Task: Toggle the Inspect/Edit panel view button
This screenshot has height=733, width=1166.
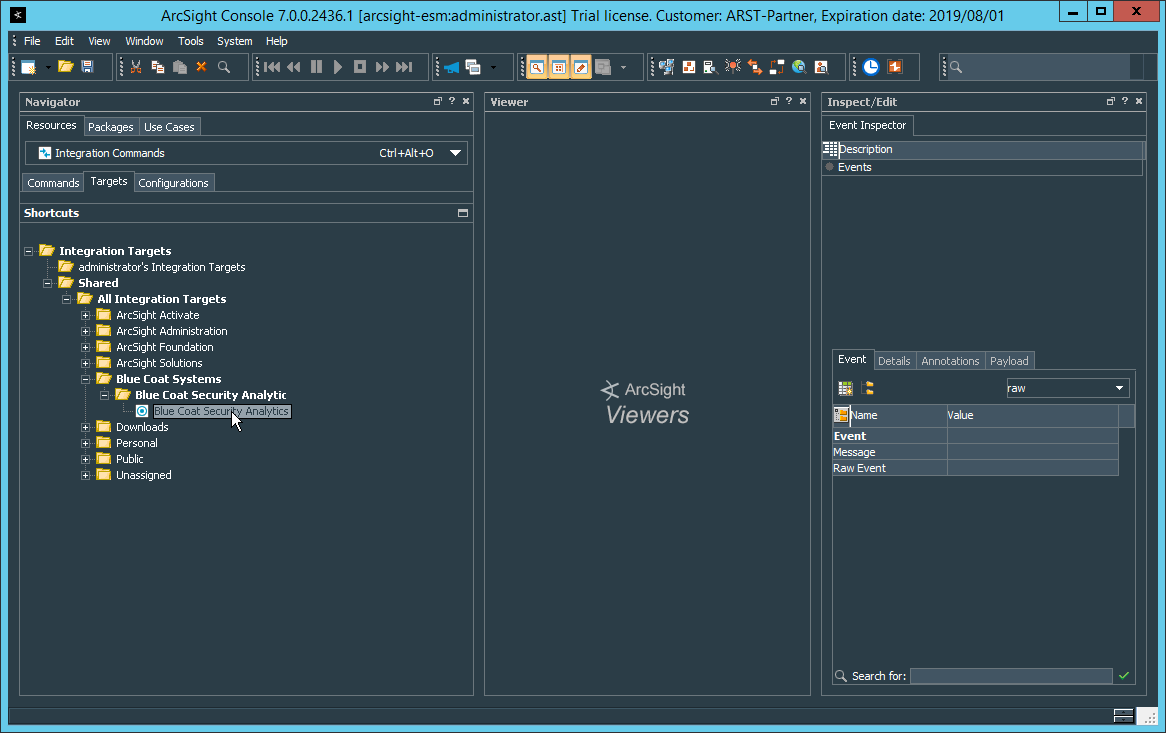Action: pyautogui.click(x=1110, y=102)
